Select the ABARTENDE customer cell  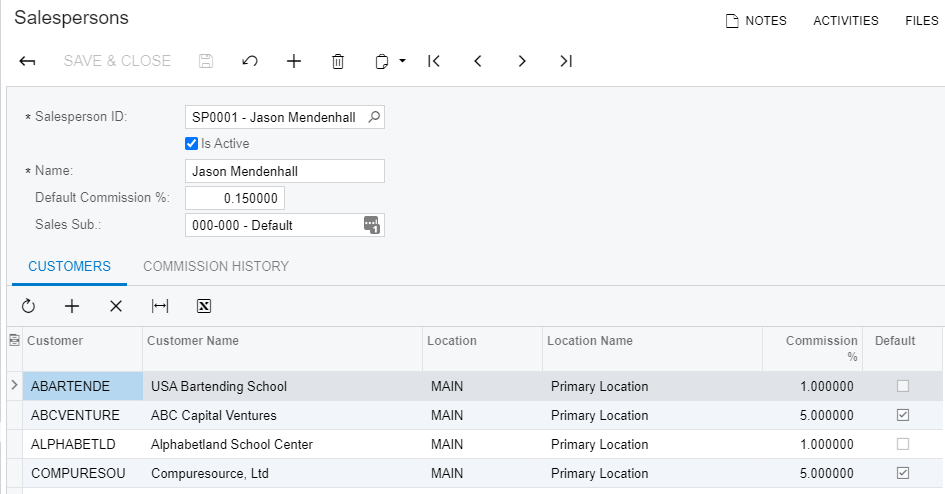83,386
